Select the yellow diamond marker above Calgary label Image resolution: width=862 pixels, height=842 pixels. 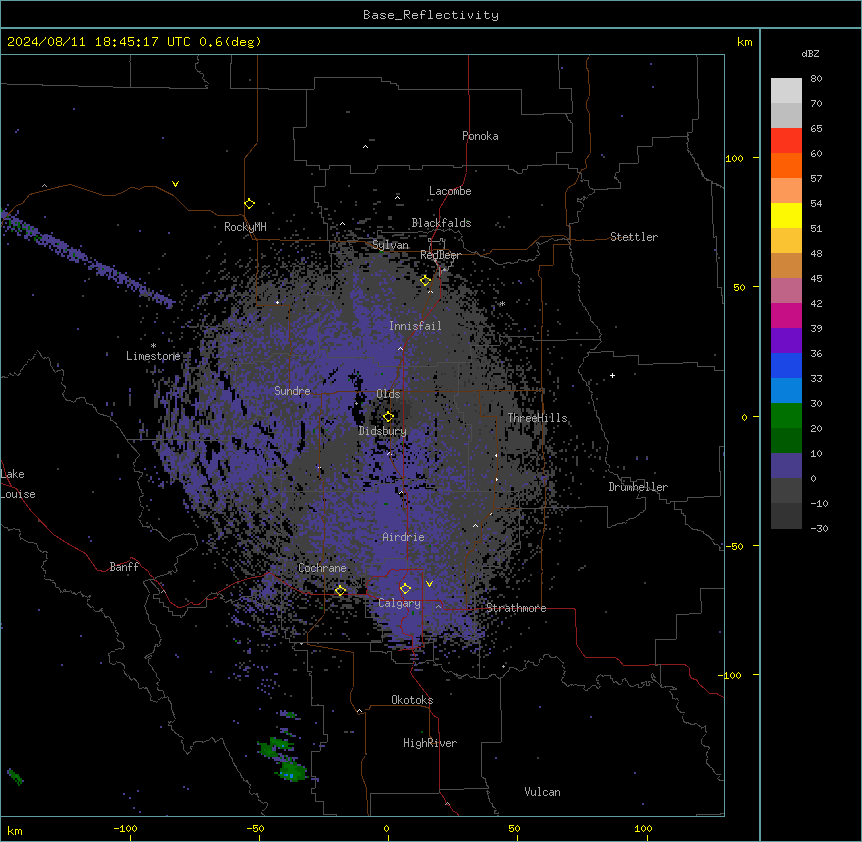point(405,589)
